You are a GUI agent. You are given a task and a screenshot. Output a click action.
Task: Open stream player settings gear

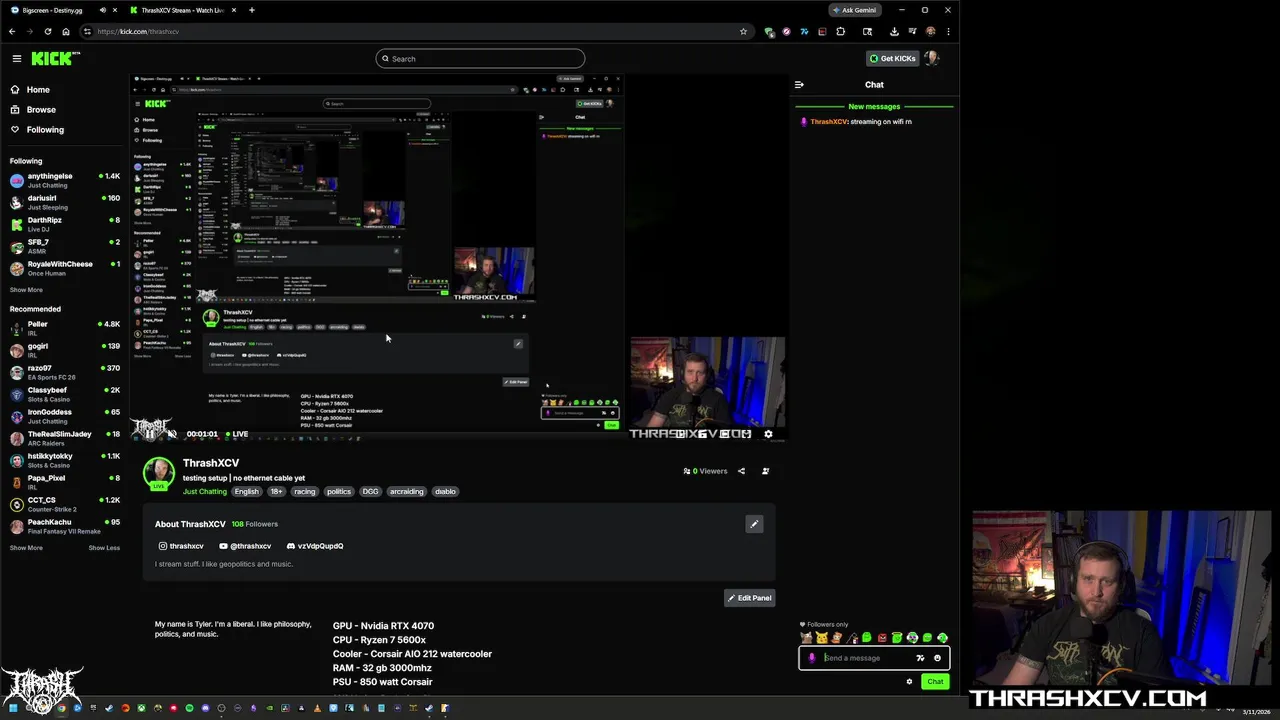[768, 434]
